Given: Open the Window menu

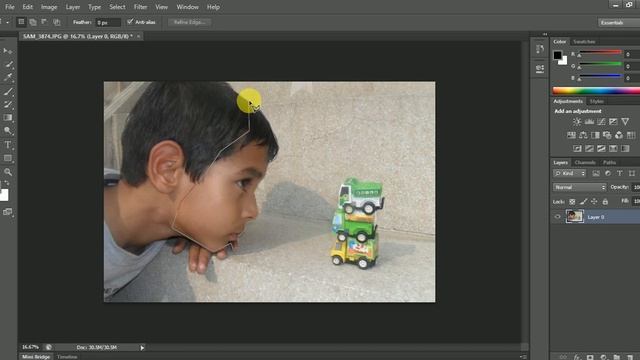Looking at the screenshot, I should pos(187,7).
